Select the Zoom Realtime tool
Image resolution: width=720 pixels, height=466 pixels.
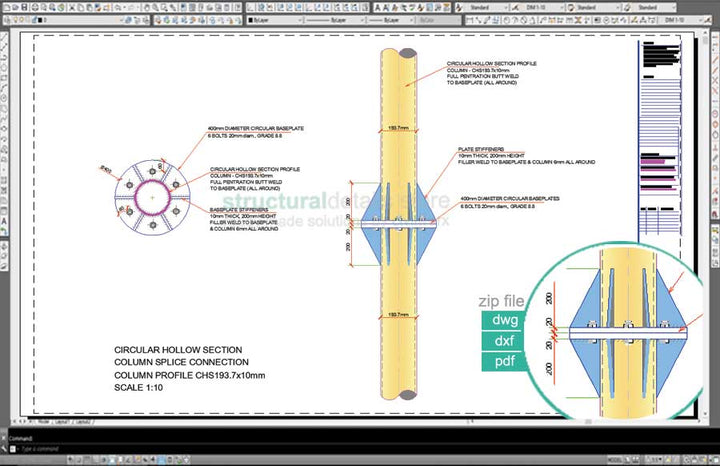click(156, 8)
